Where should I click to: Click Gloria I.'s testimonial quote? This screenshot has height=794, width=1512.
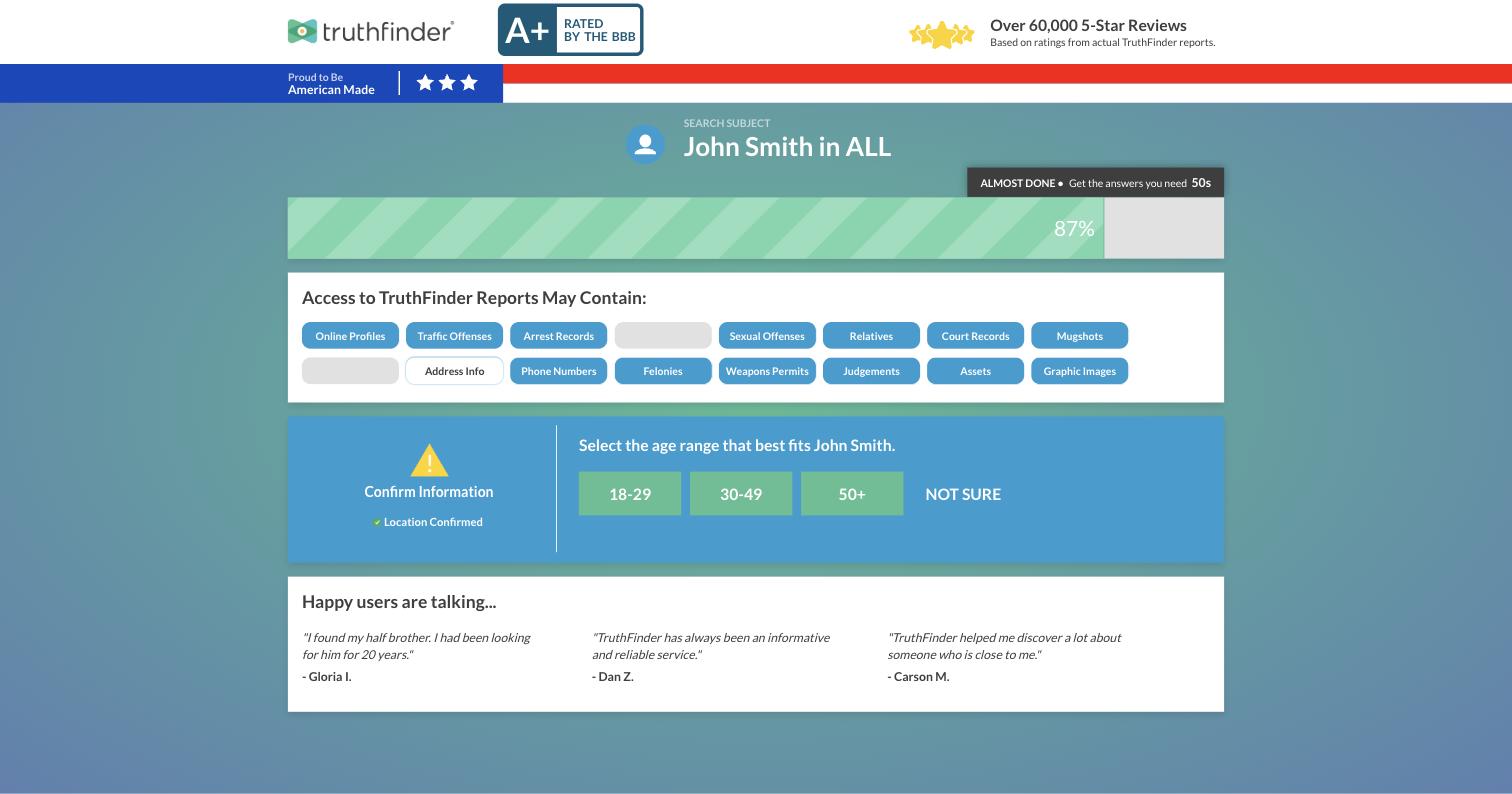coord(416,646)
